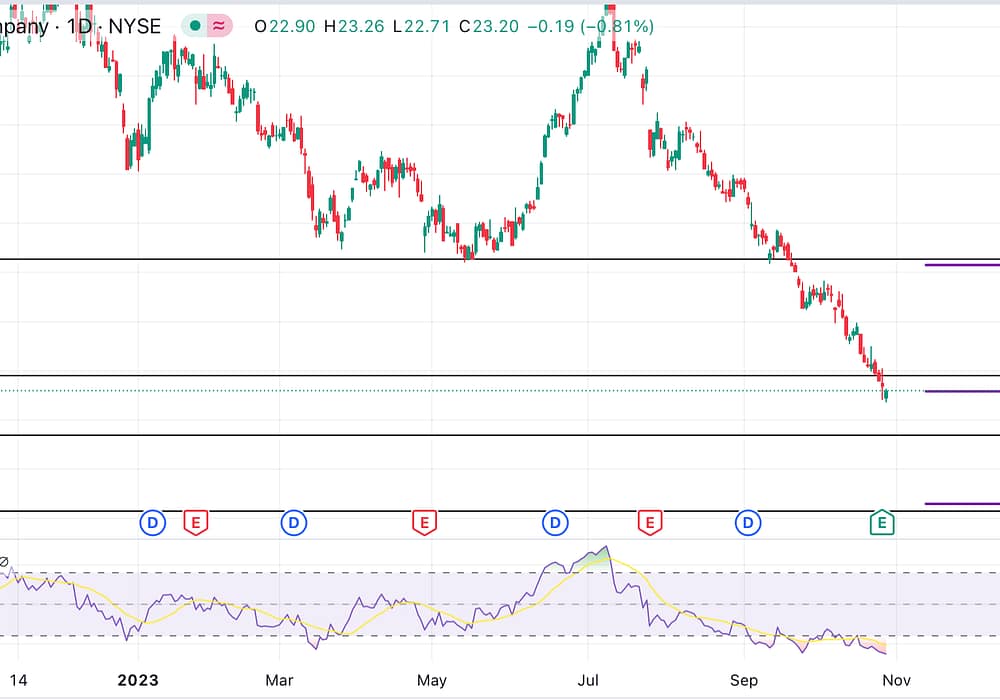Click the dividend D marker near March

click(293, 522)
